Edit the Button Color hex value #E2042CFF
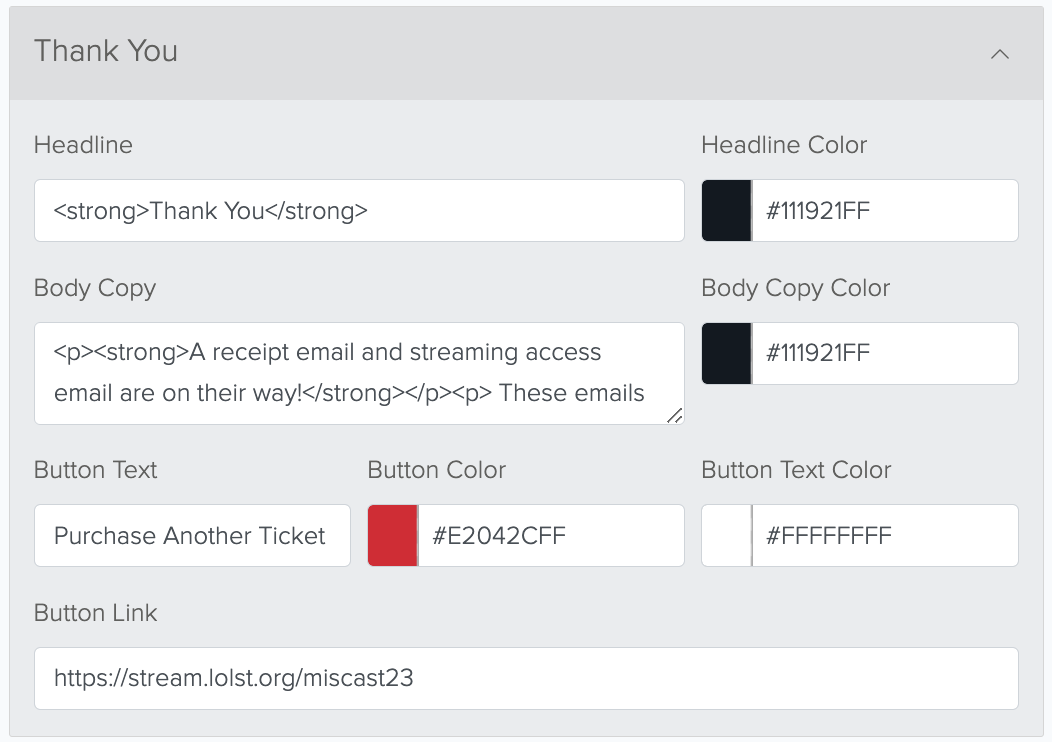The height and width of the screenshot is (742, 1052). [x=551, y=535]
